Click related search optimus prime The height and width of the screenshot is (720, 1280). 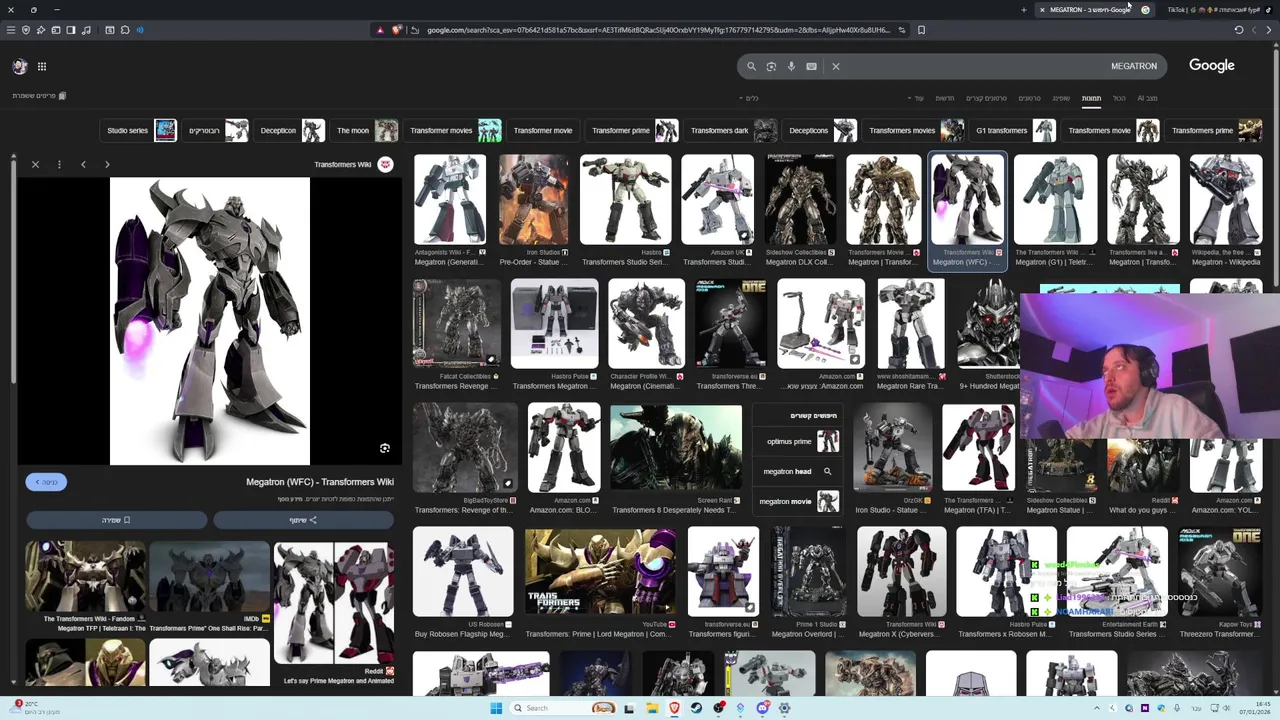798,441
